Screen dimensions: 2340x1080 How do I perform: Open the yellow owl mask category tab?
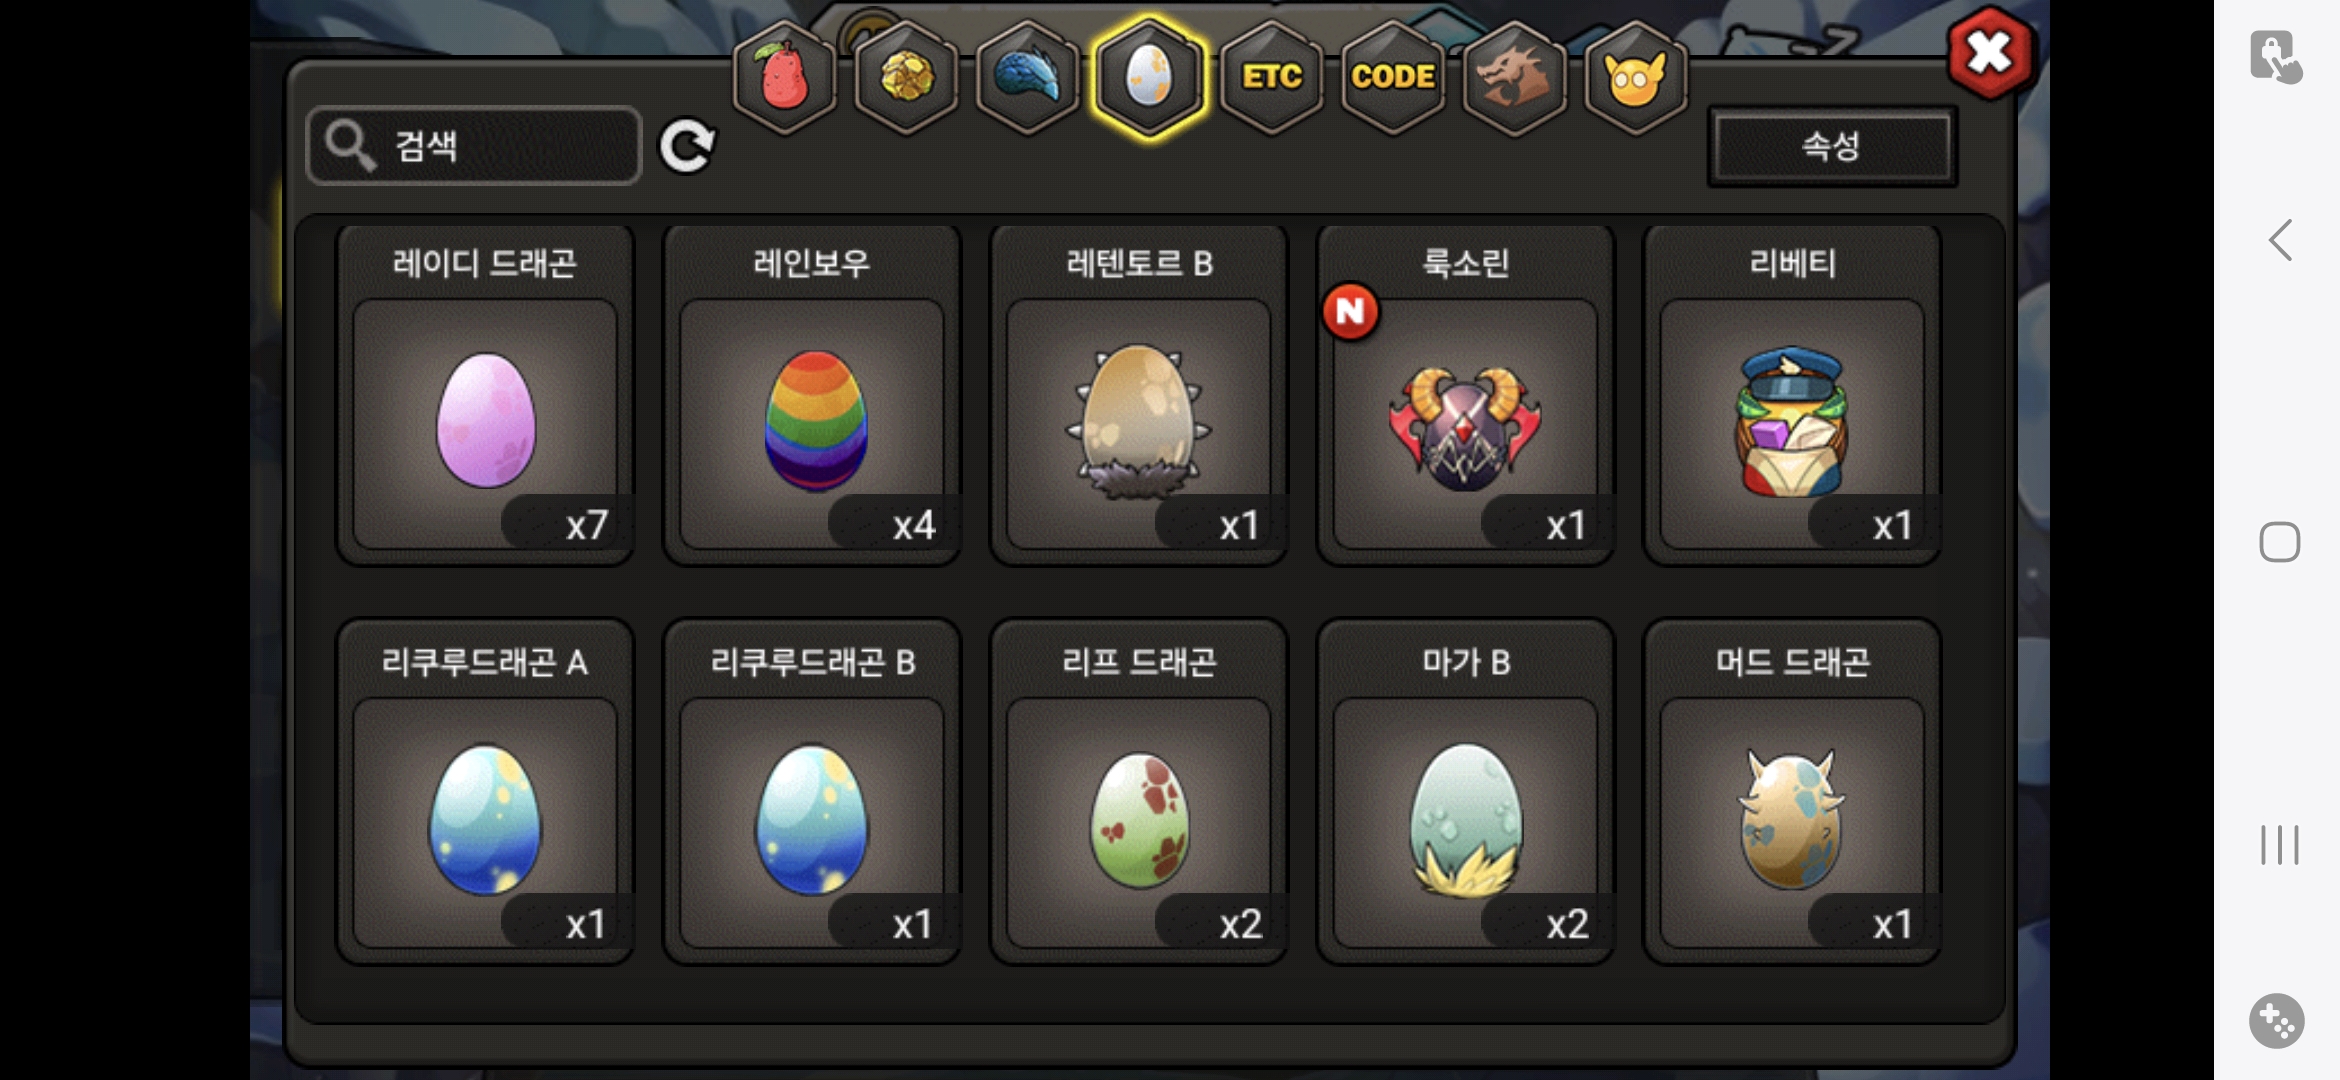pyautogui.click(x=1636, y=77)
